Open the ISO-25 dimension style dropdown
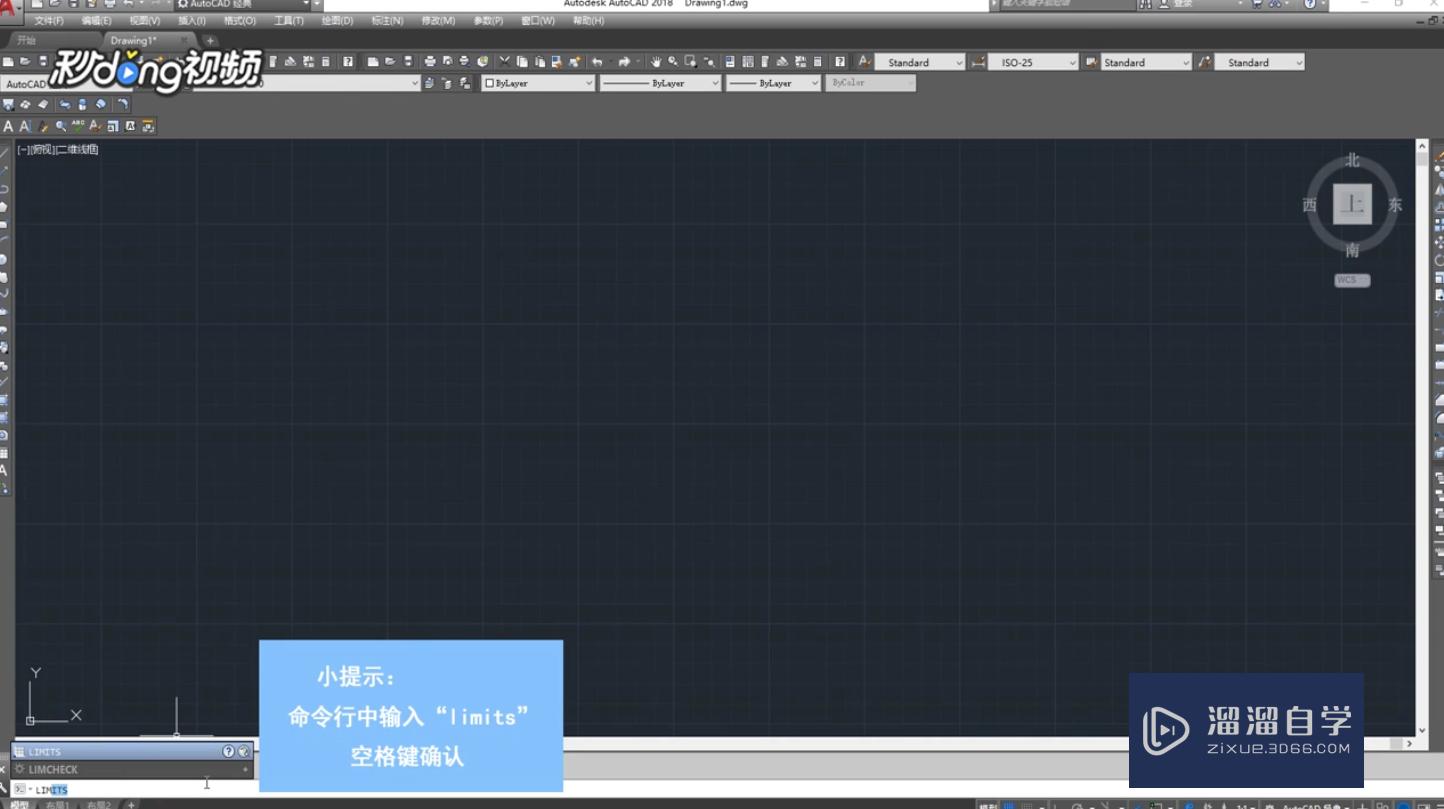Screen dimensions: 1444x809 click(x=1035, y=62)
